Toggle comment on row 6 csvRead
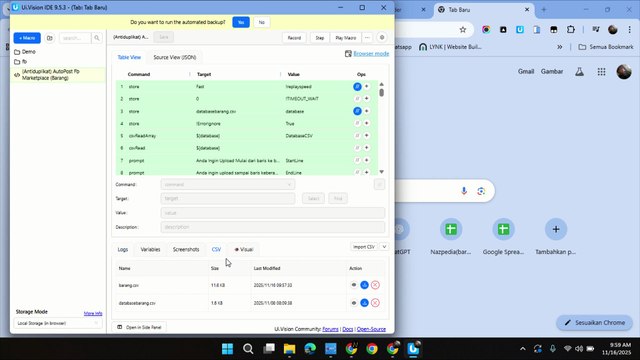This screenshot has width=640, height=360. click(357, 148)
